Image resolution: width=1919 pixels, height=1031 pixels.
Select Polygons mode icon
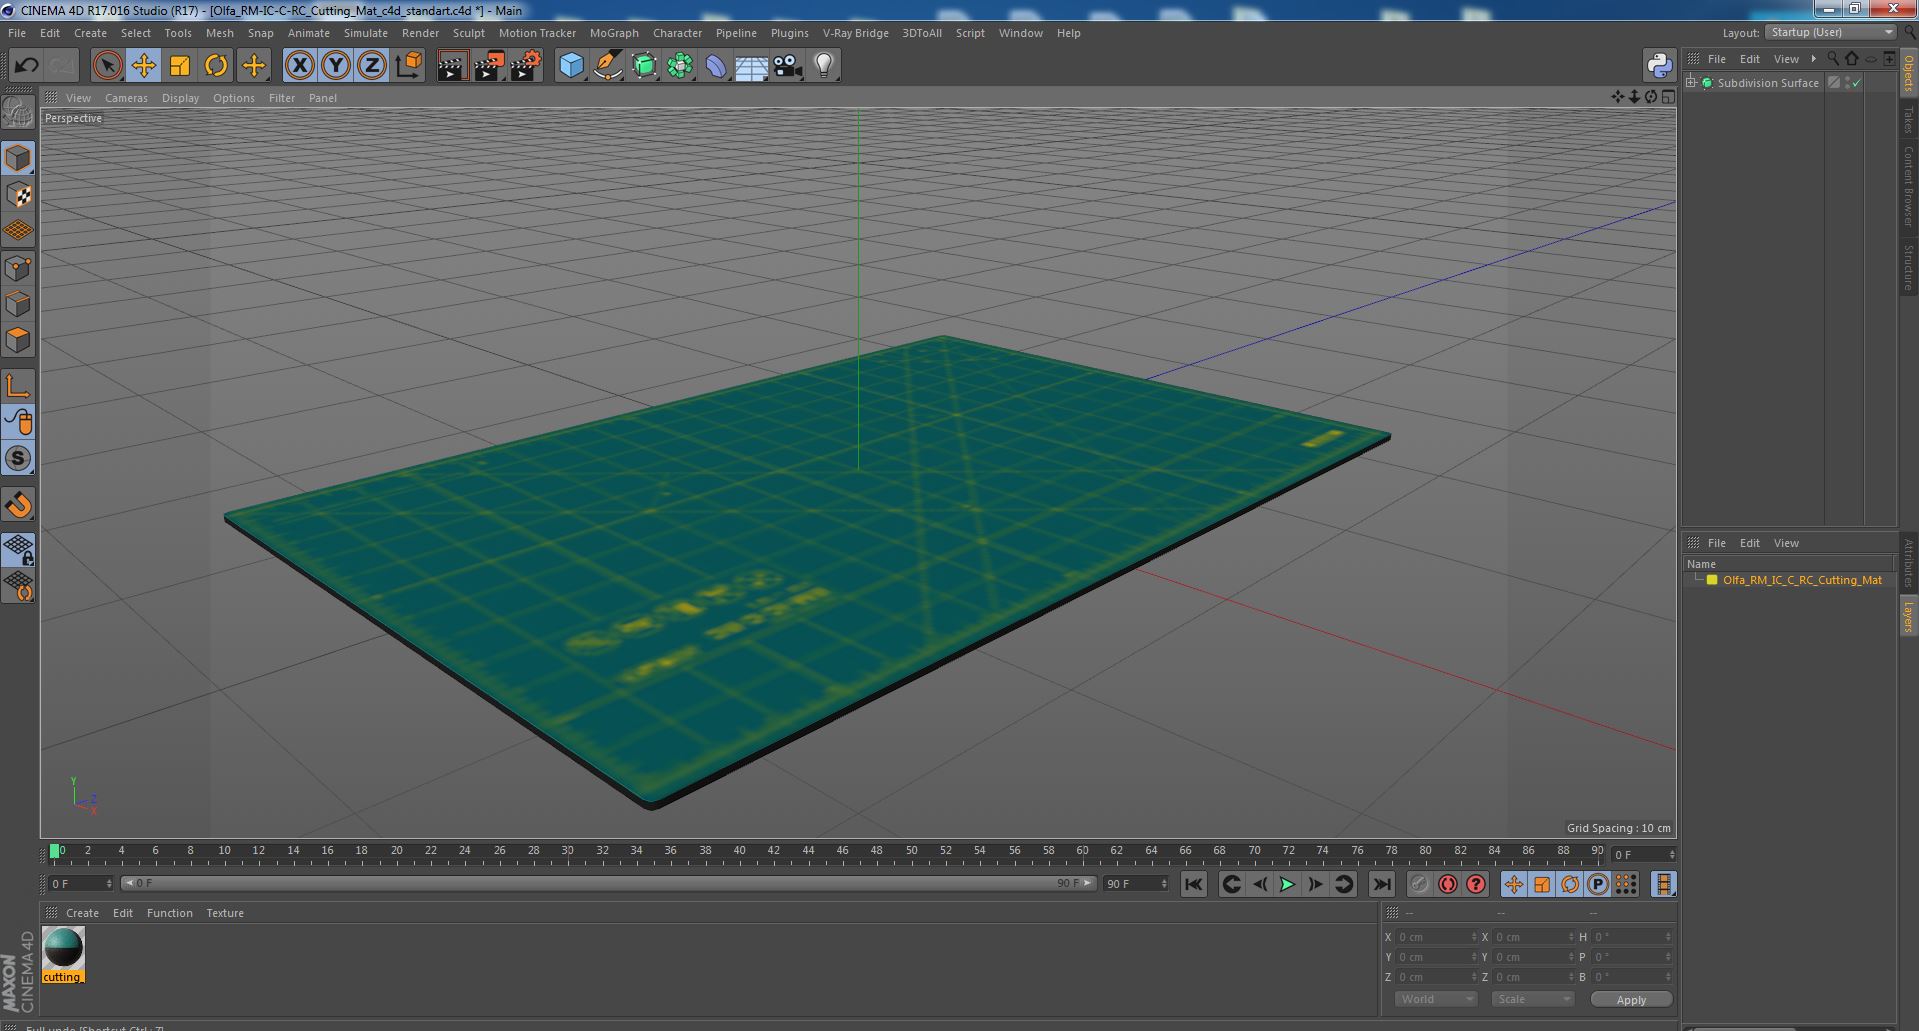18,340
